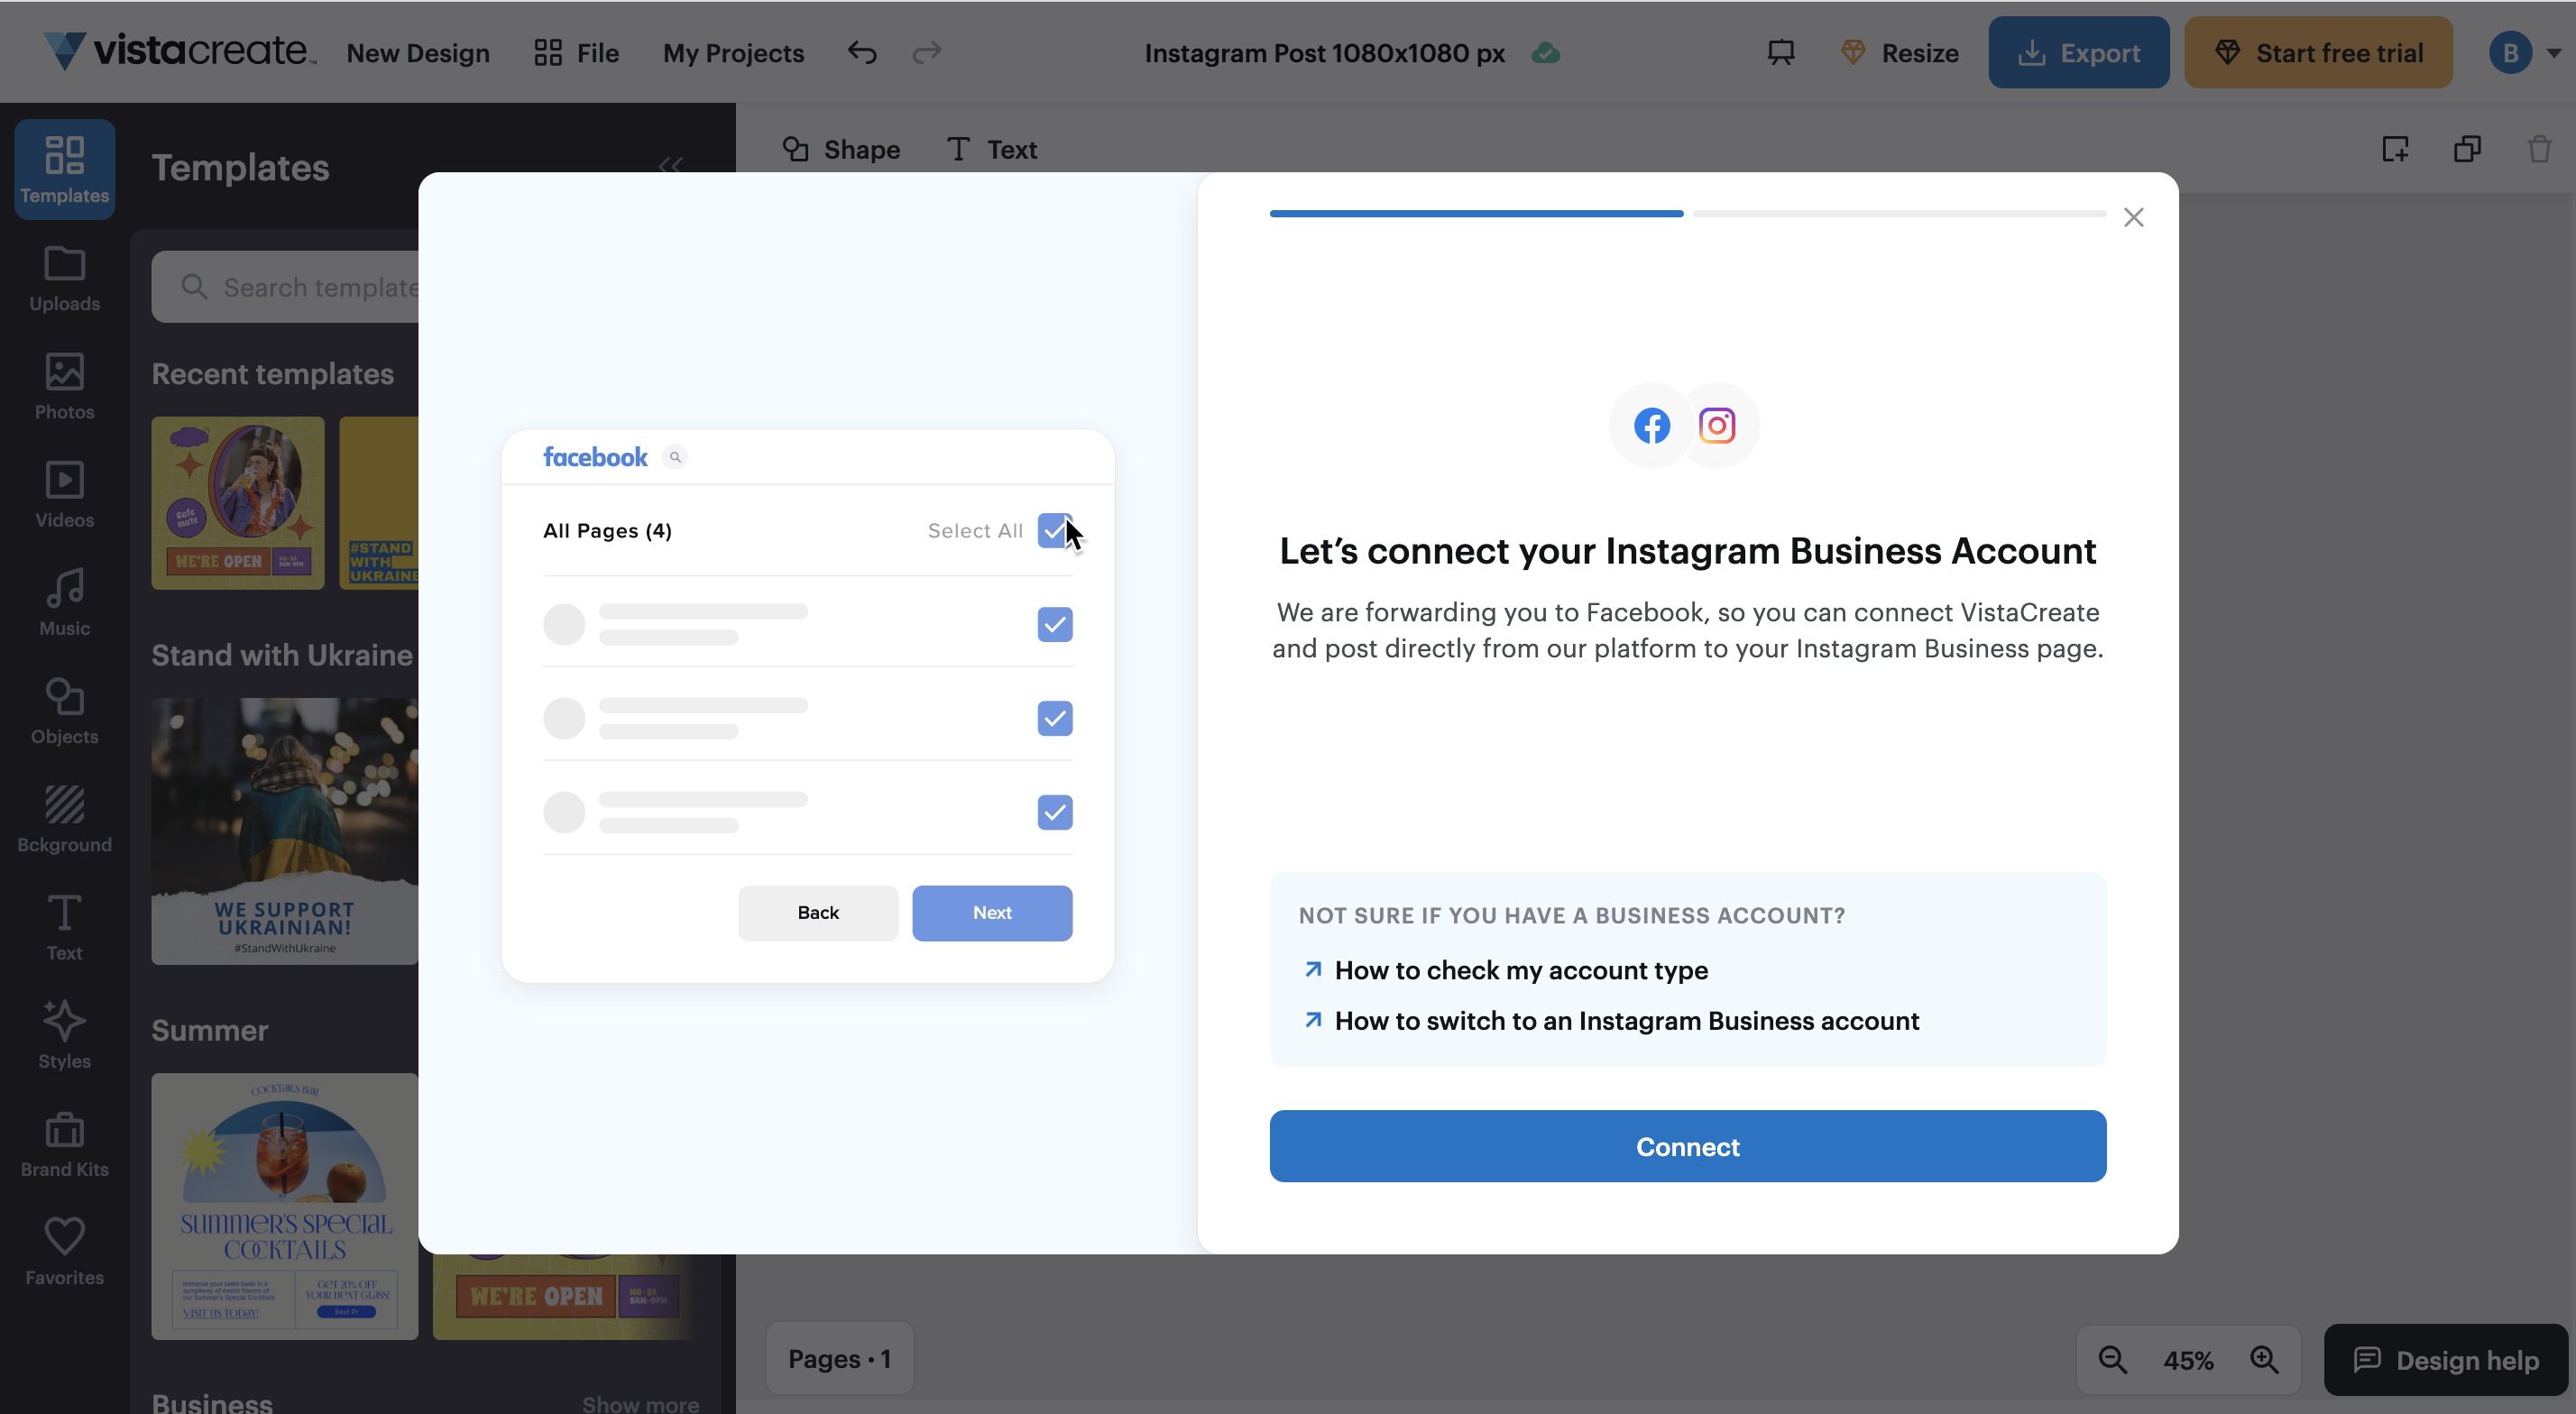Click the Instagram logo icon in dialog
This screenshot has height=1414, width=2576.
(1716, 425)
